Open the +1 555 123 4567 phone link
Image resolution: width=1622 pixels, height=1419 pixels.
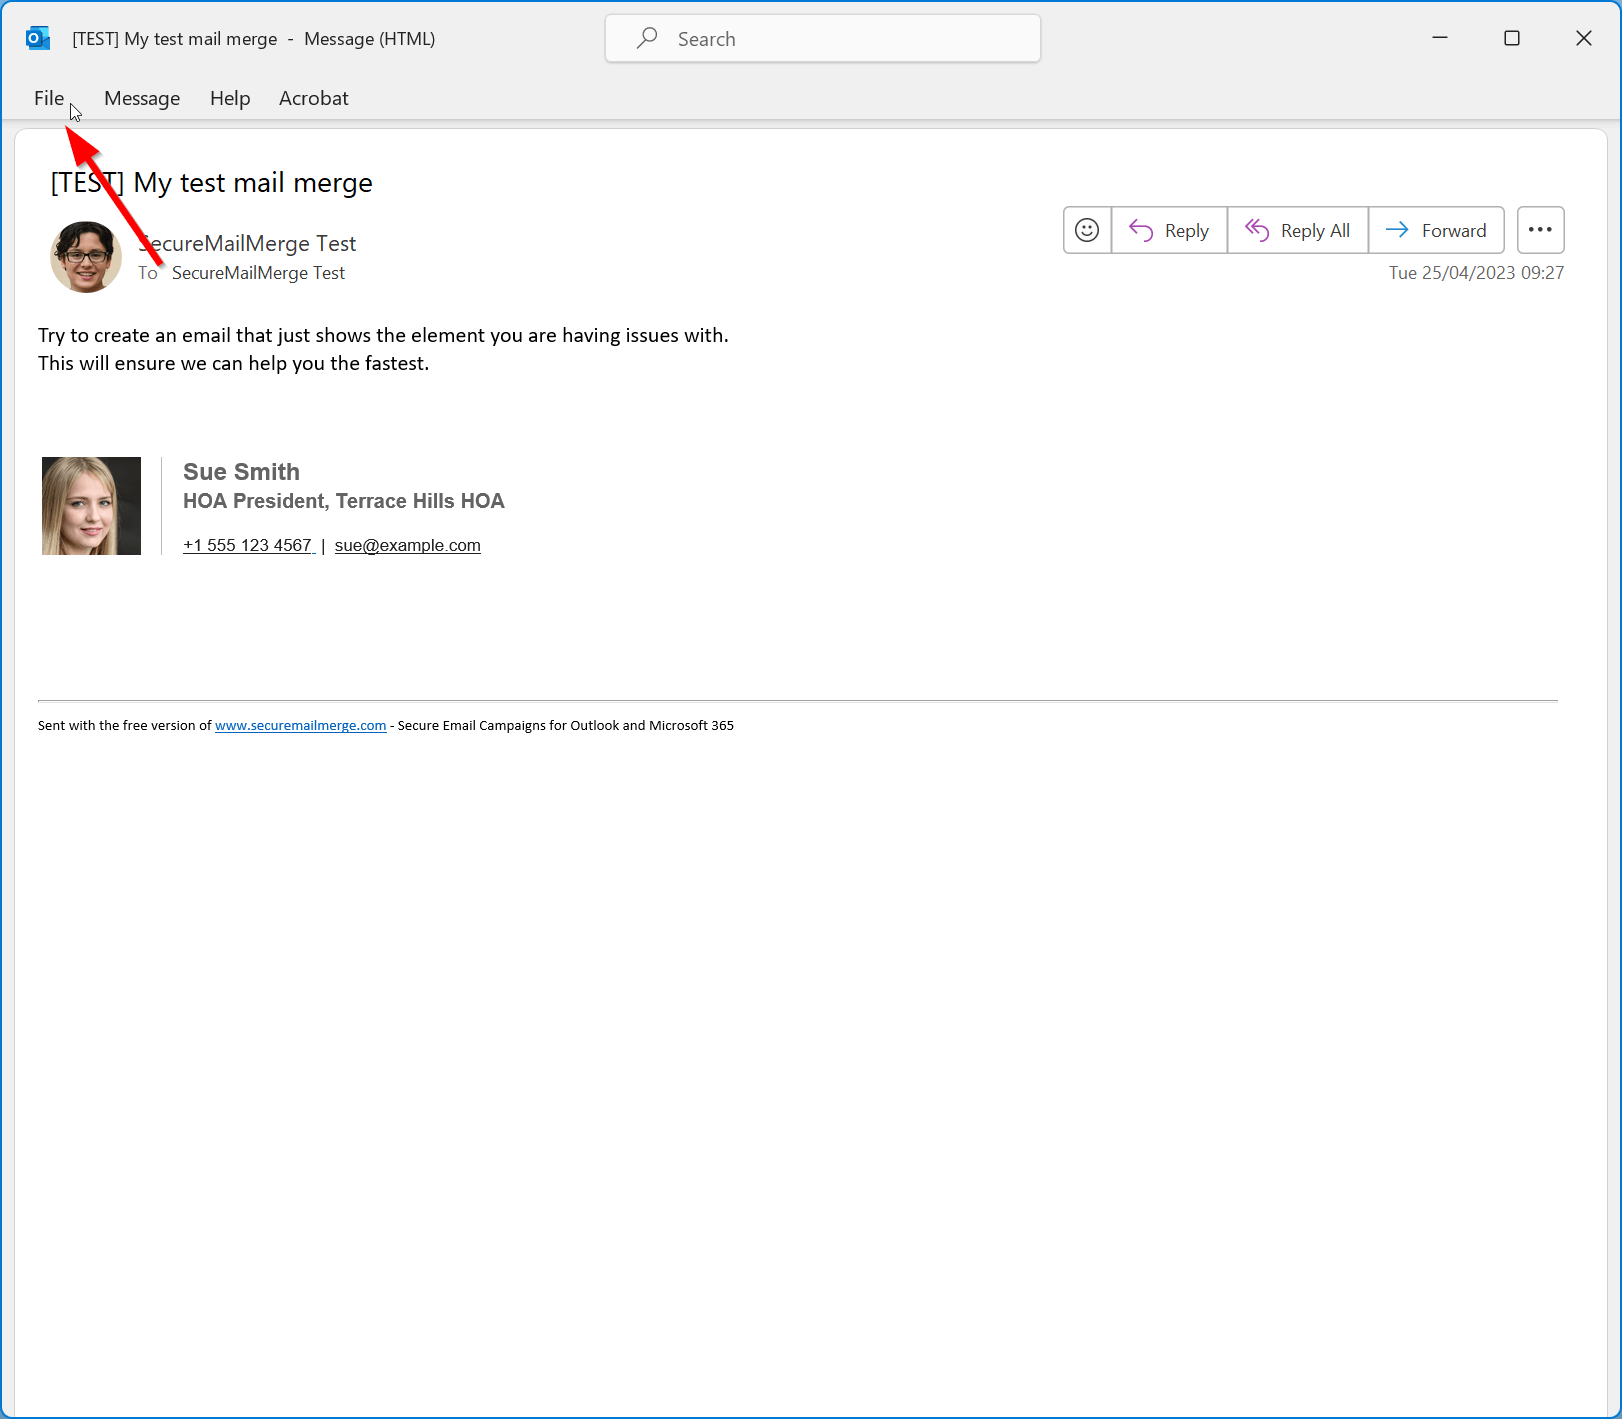247,545
